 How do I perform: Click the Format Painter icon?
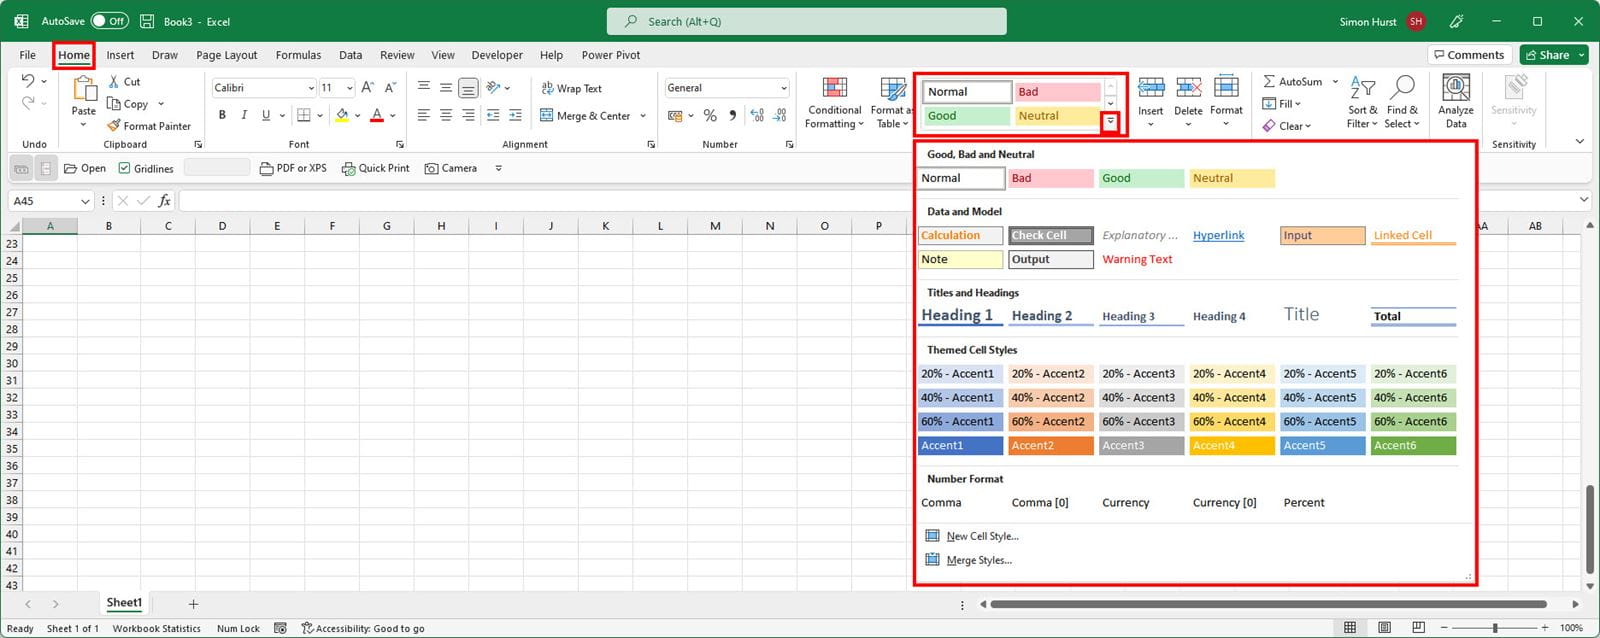114,126
